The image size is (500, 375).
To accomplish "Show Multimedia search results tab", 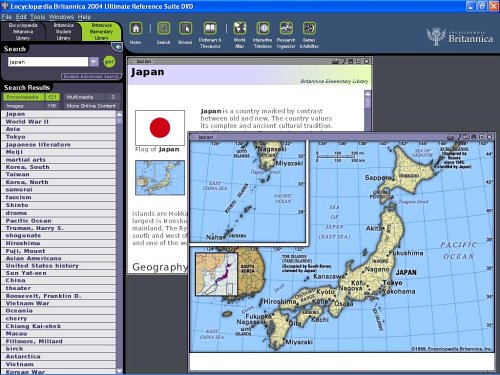I will point(91,97).
